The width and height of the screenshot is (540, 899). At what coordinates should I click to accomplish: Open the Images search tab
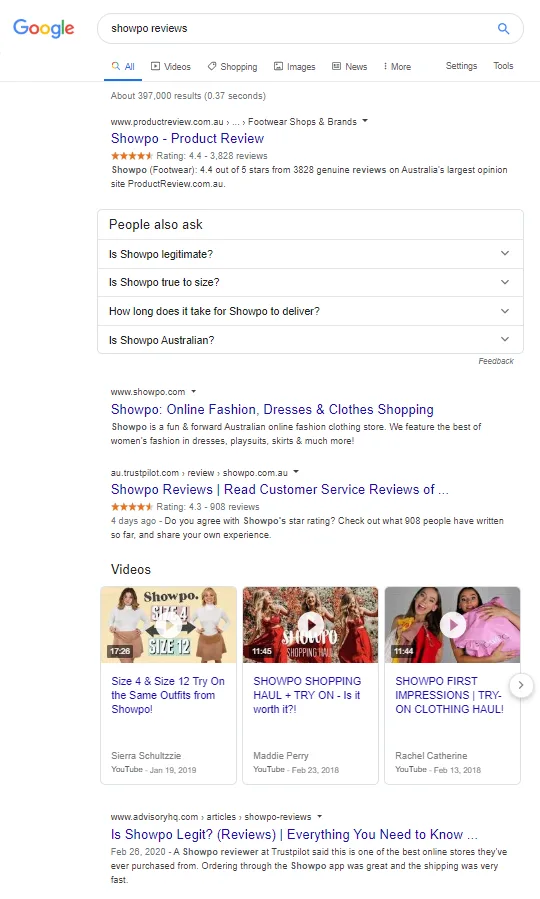tap(295, 67)
